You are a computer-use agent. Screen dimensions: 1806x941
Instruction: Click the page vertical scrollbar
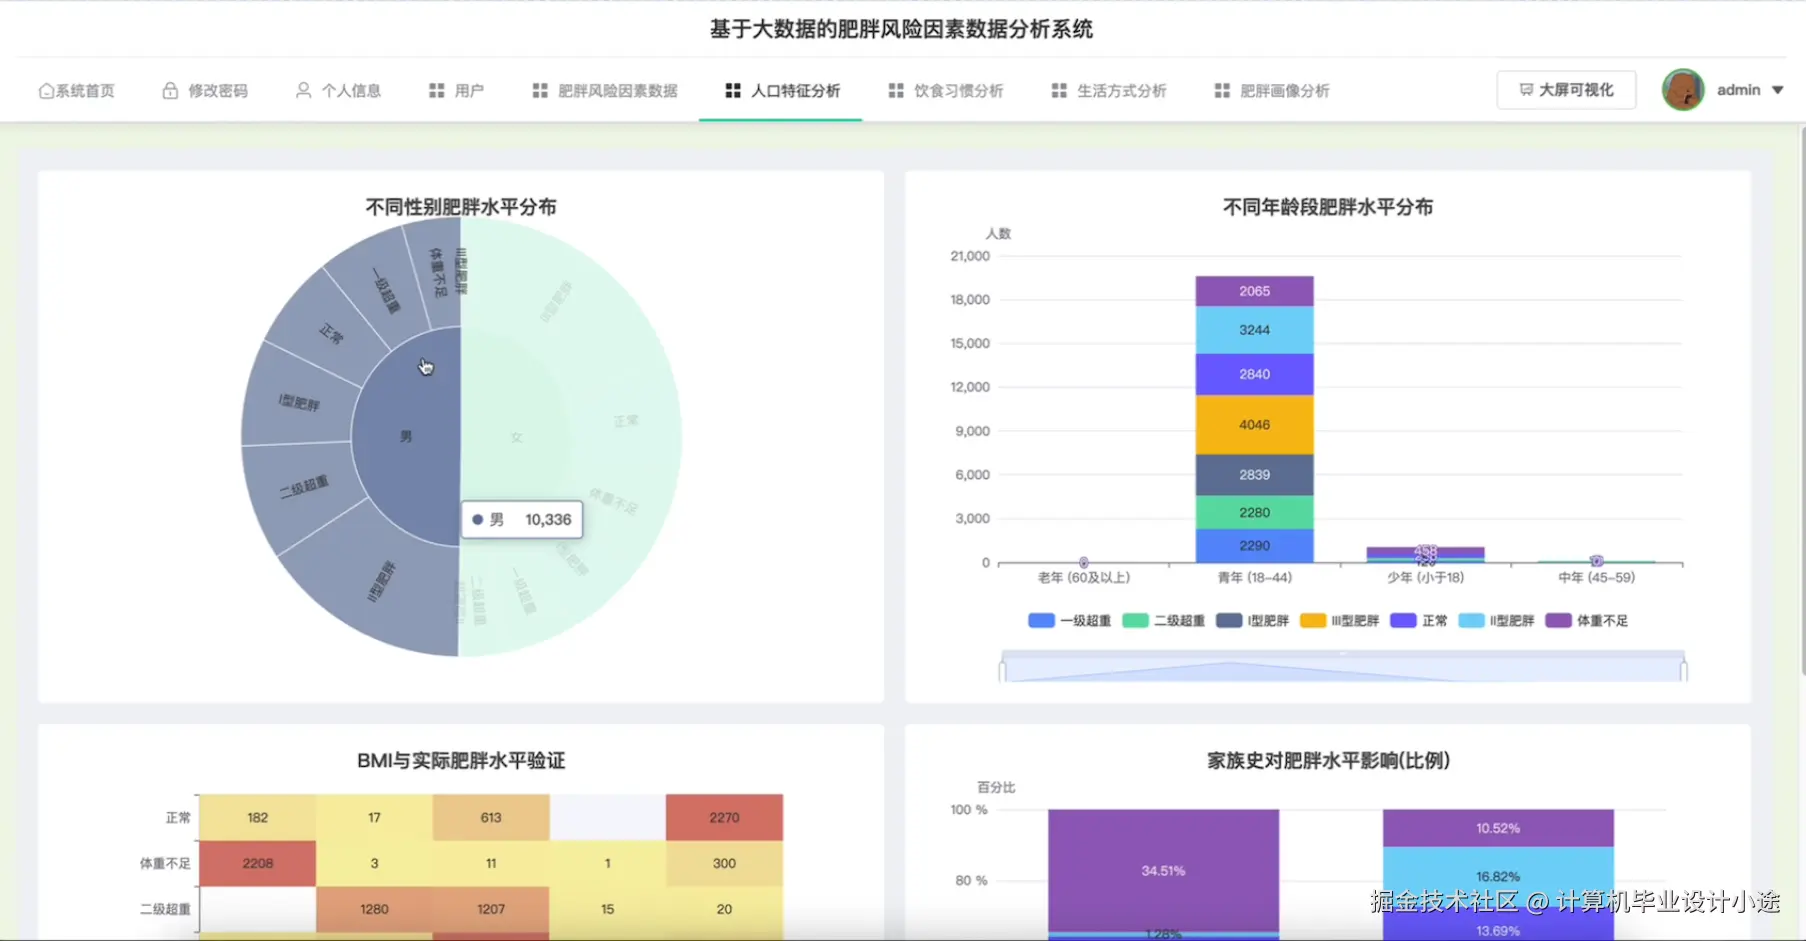click(1801, 400)
